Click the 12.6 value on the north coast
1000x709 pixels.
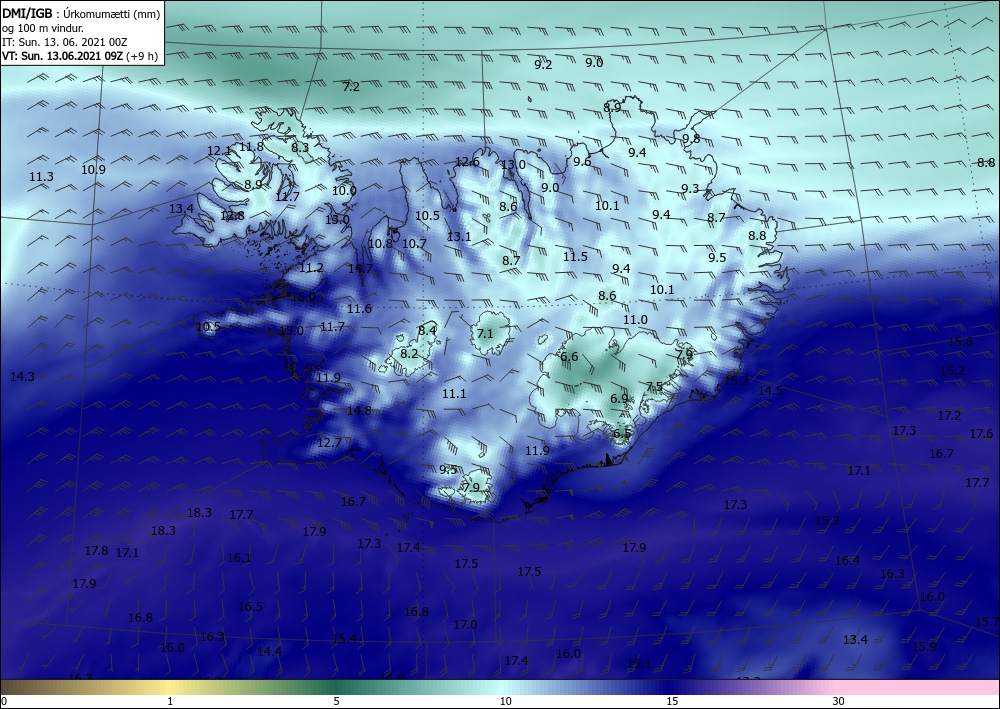pyautogui.click(x=467, y=162)
